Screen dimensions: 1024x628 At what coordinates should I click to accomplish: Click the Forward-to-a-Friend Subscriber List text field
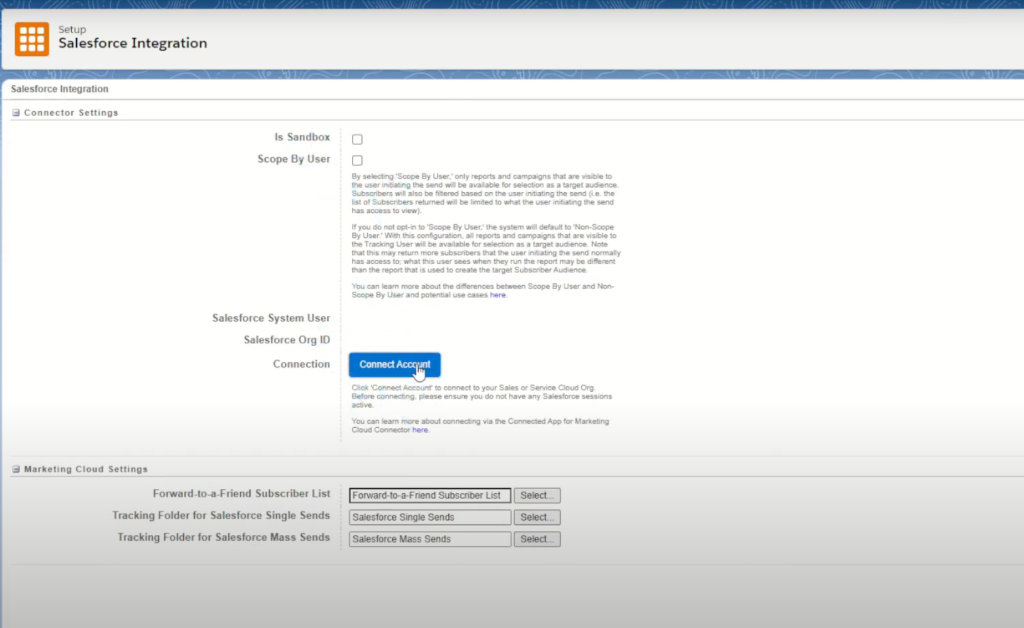pos(430,495)
